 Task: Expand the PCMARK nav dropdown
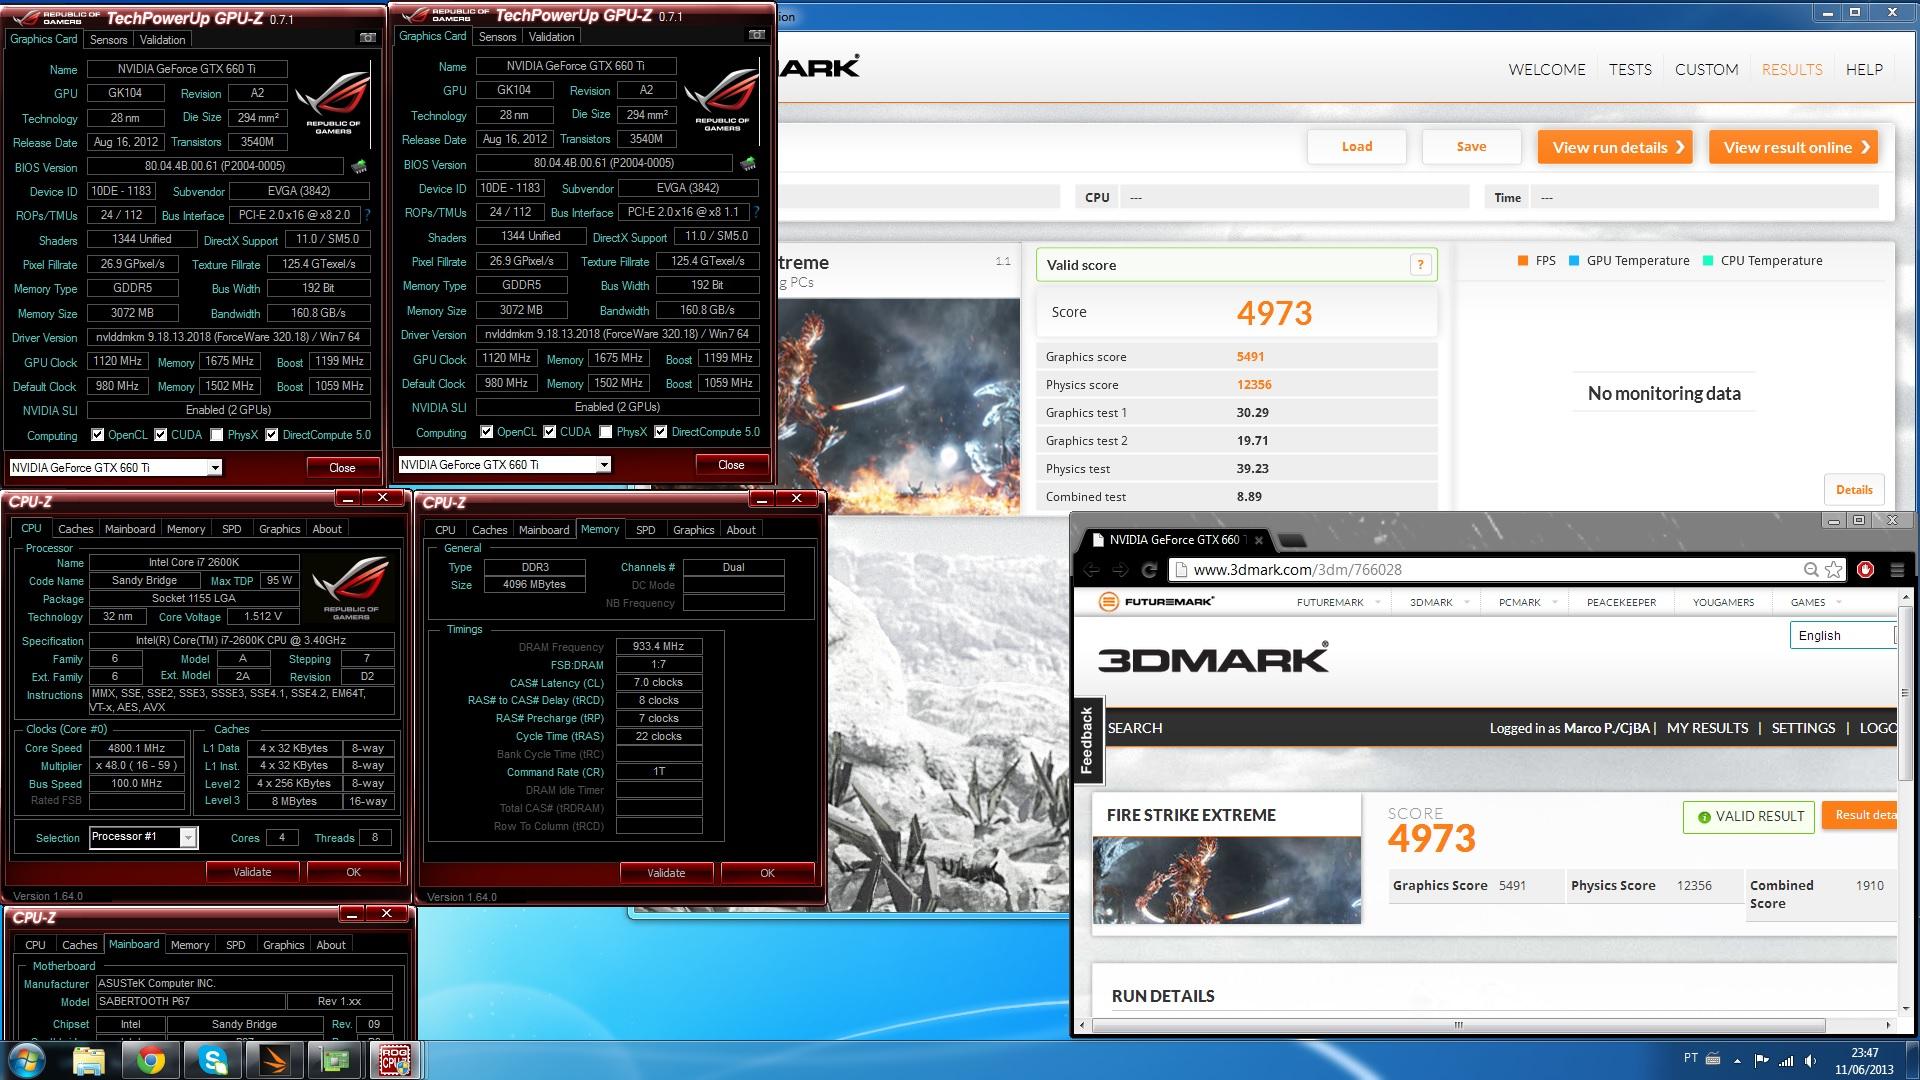tap(1553, 603)
